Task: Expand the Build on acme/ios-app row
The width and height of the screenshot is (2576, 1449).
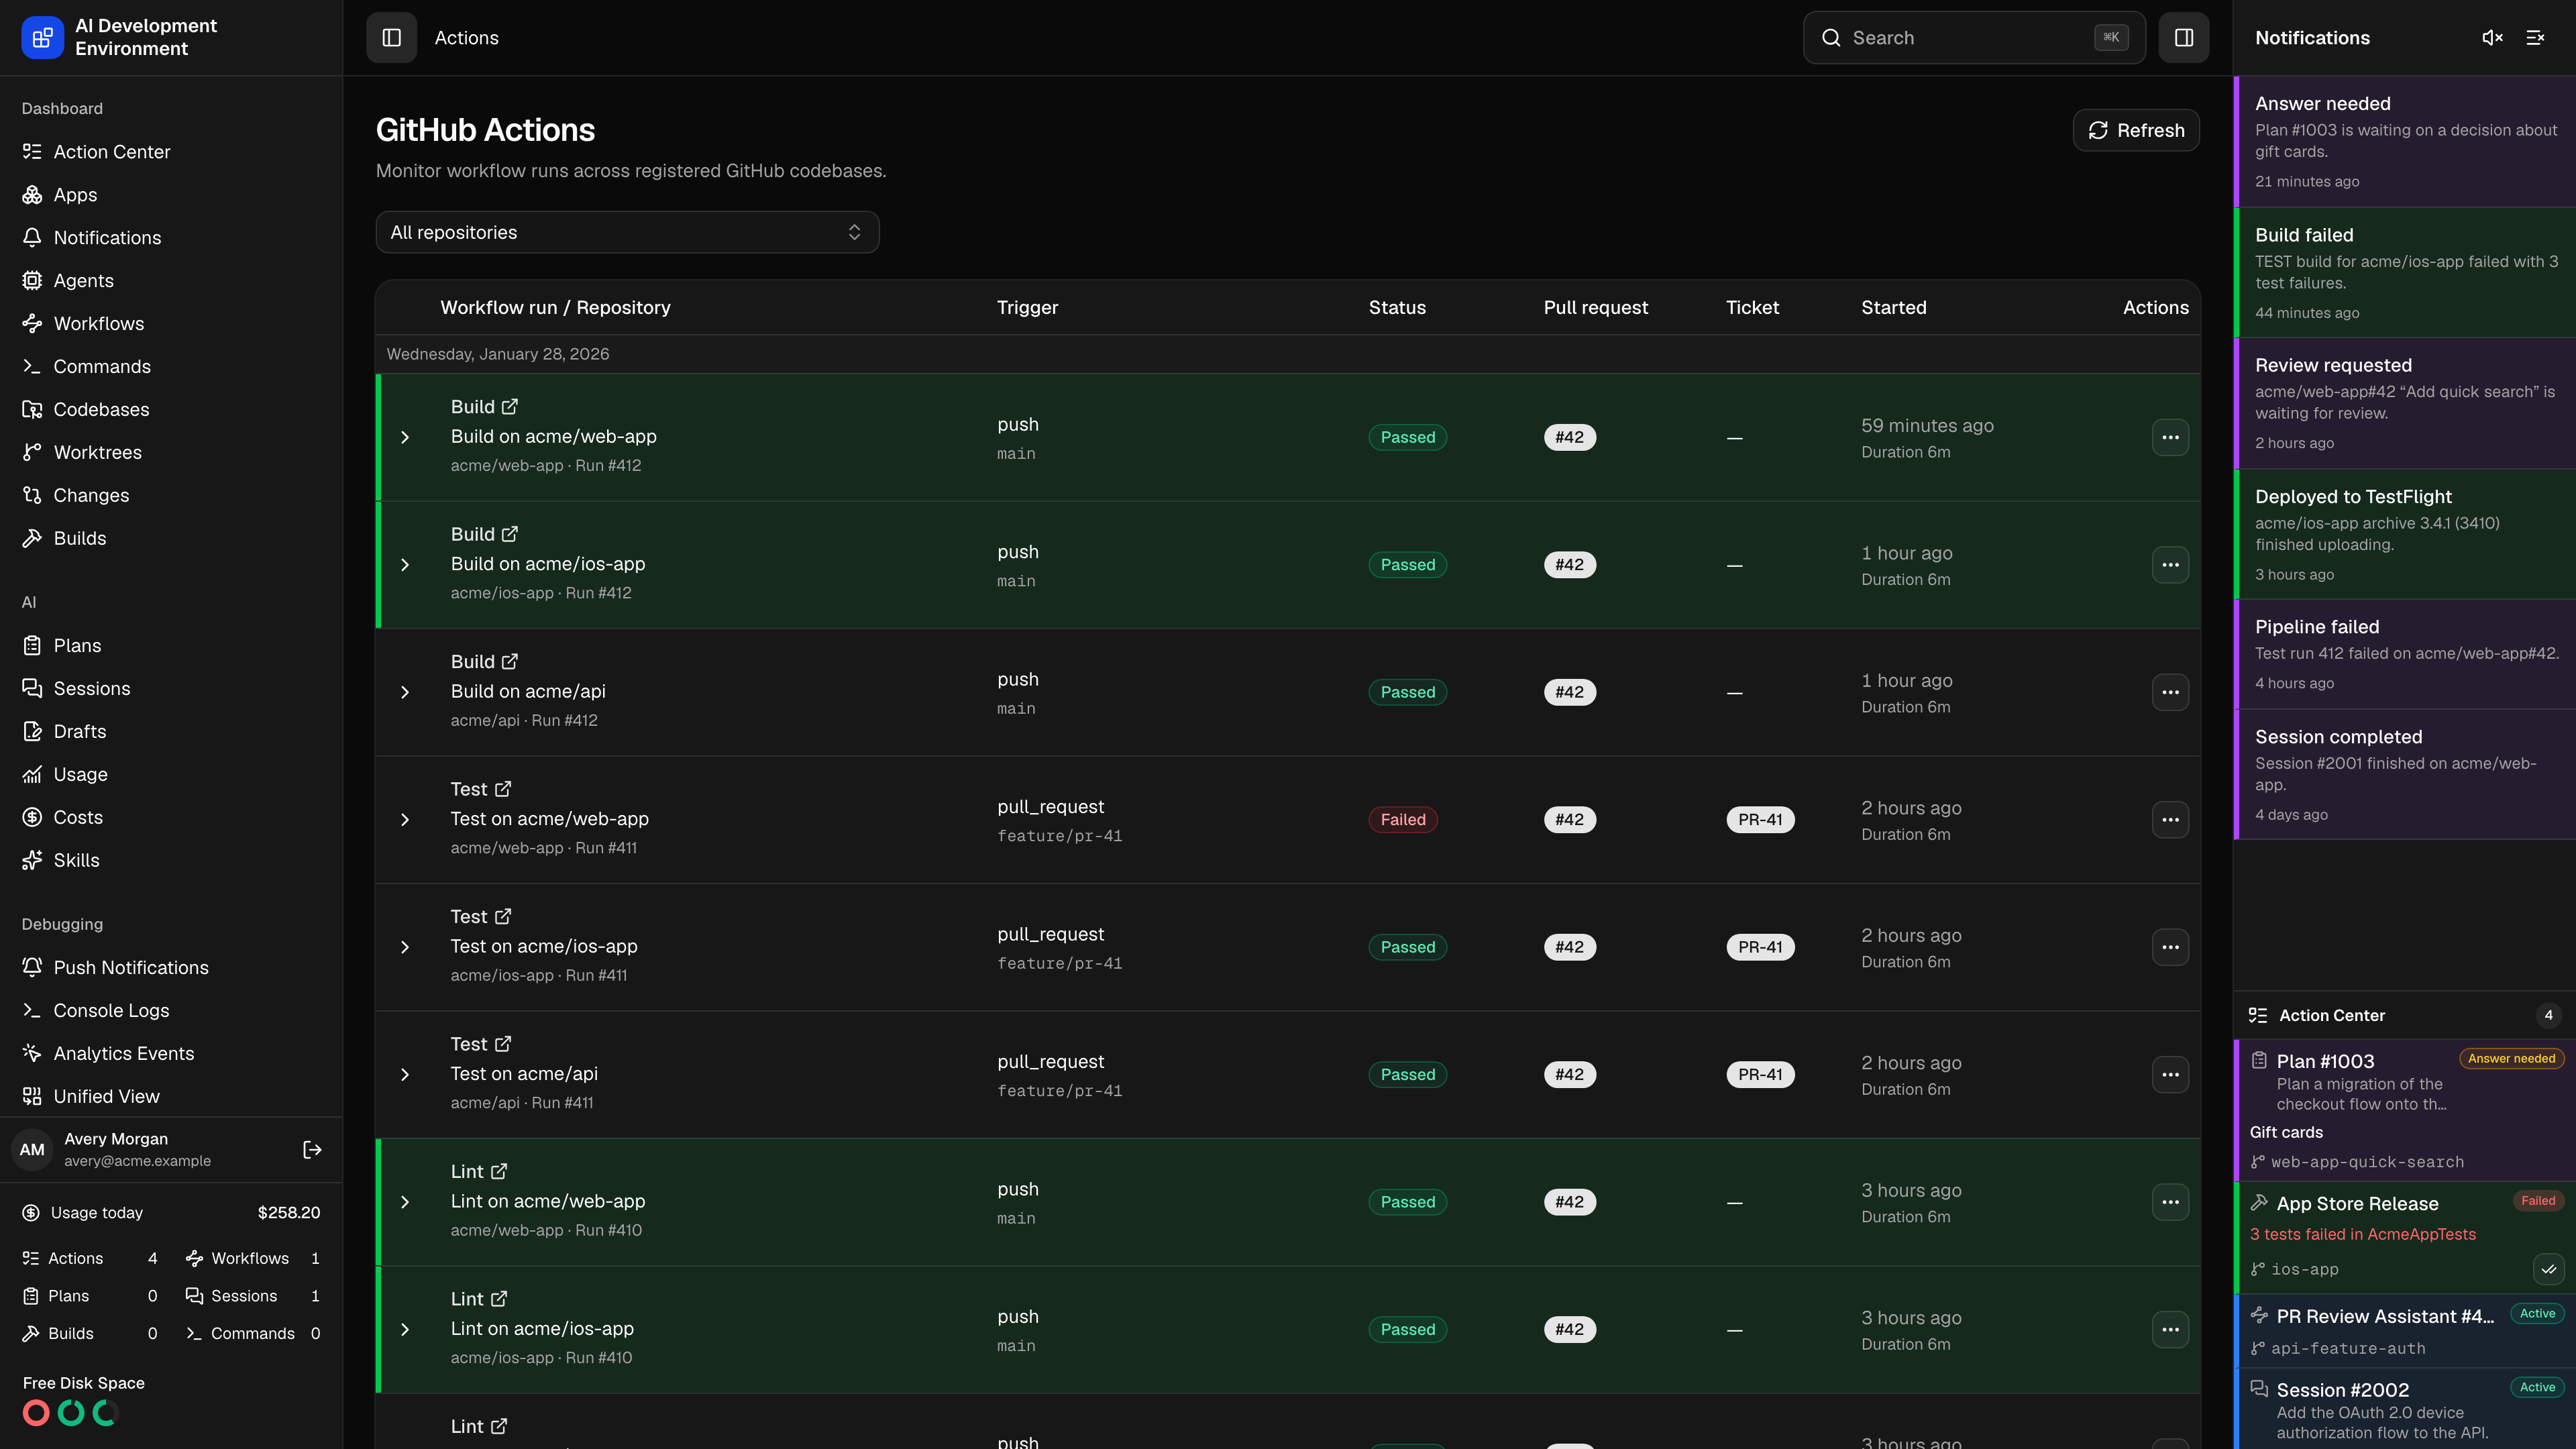Action: tap(405, 565)
